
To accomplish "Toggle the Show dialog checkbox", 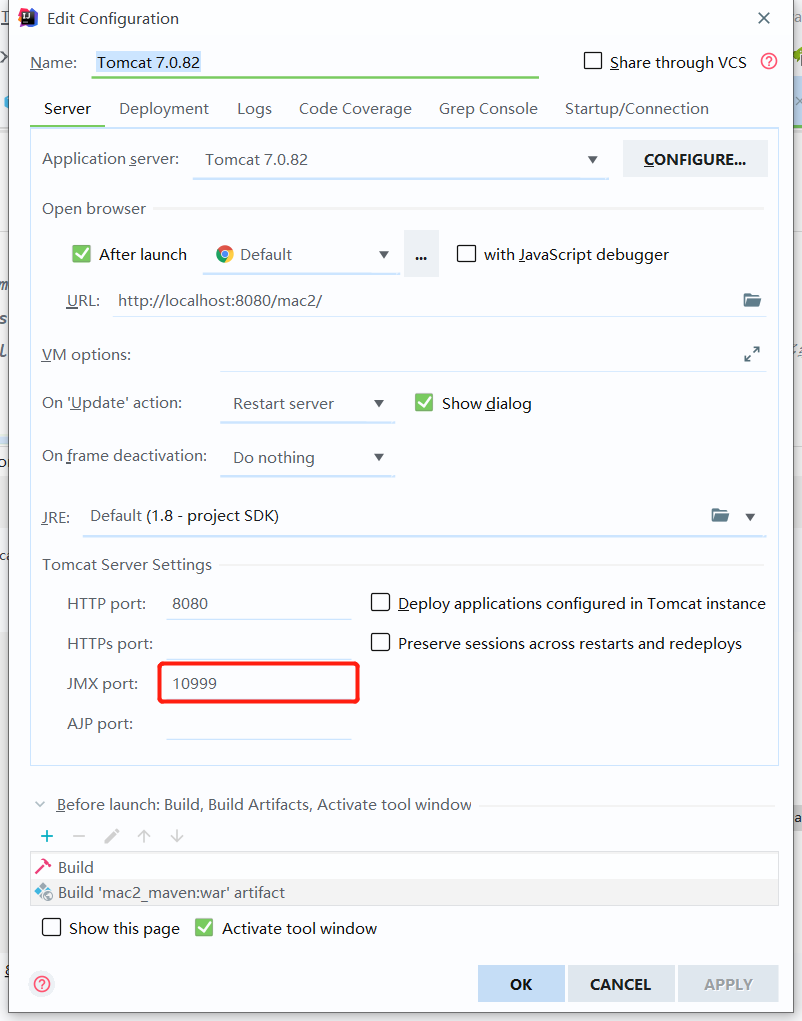I will [424, 402].
